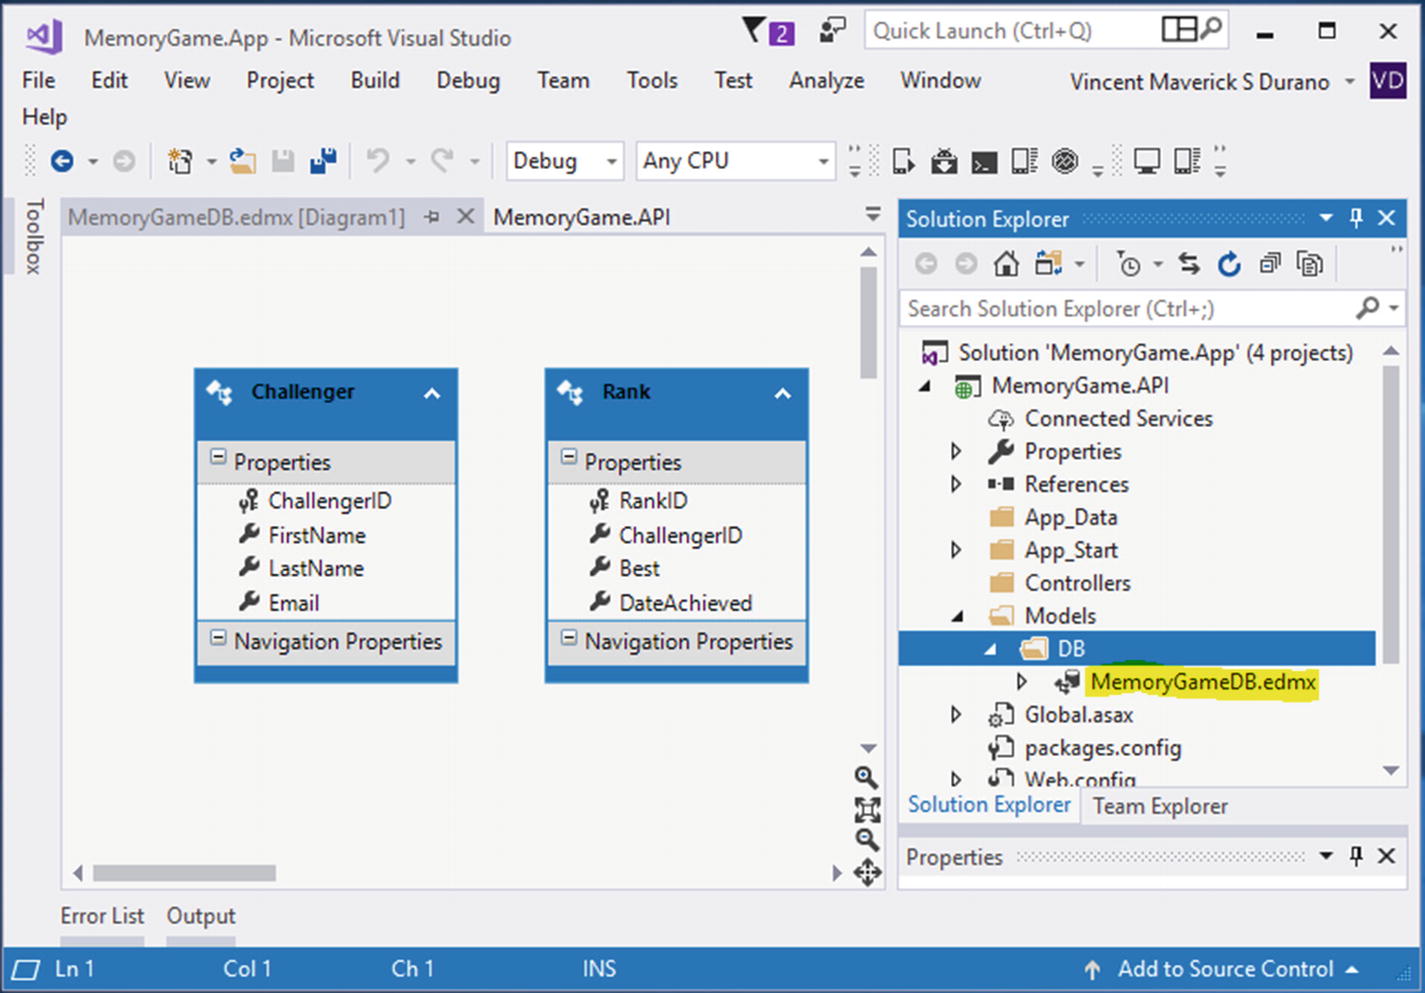The width and height of the screenshot is (1425, 993).
Task: Click the diagram Zoom In magnifier icon
Action: (x=867, y=777)
